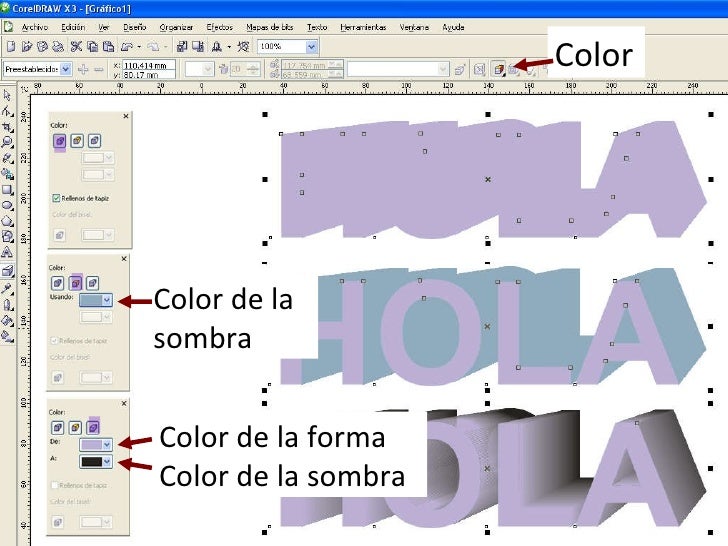Open the Efectos menu
Screen dimensions: 728x546
tap(220, 27)
